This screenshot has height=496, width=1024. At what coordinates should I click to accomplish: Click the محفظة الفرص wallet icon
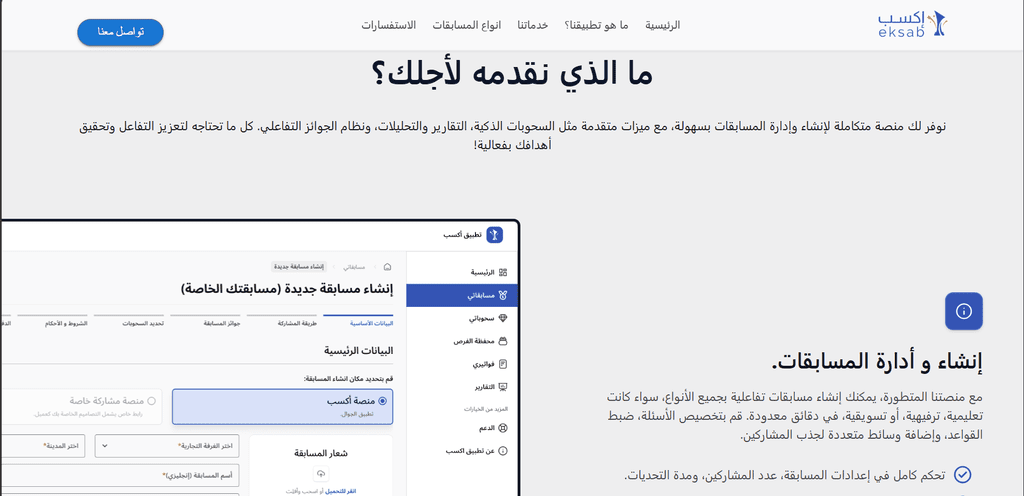coord(502,341)
